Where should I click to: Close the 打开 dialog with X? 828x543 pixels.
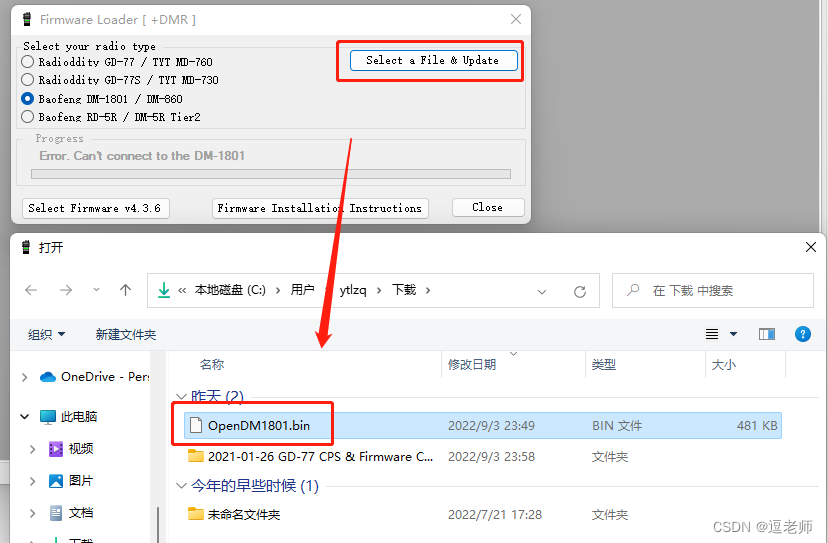click(811, 247)
